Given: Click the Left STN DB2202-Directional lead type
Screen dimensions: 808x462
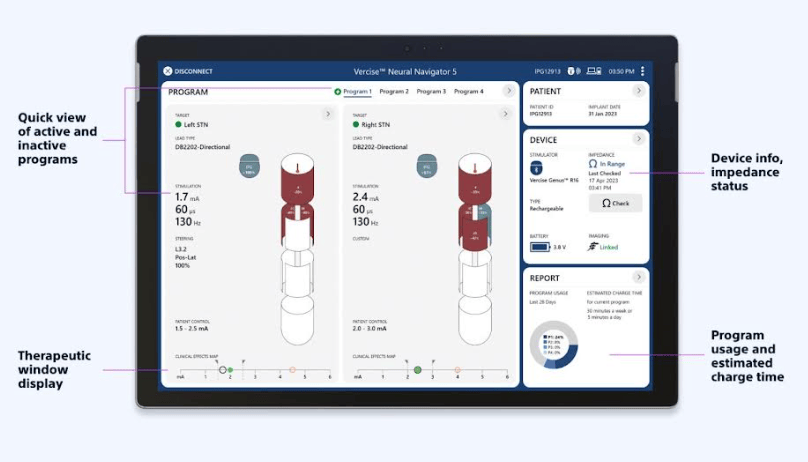Looking at the screenshot, I should [203, 147].
